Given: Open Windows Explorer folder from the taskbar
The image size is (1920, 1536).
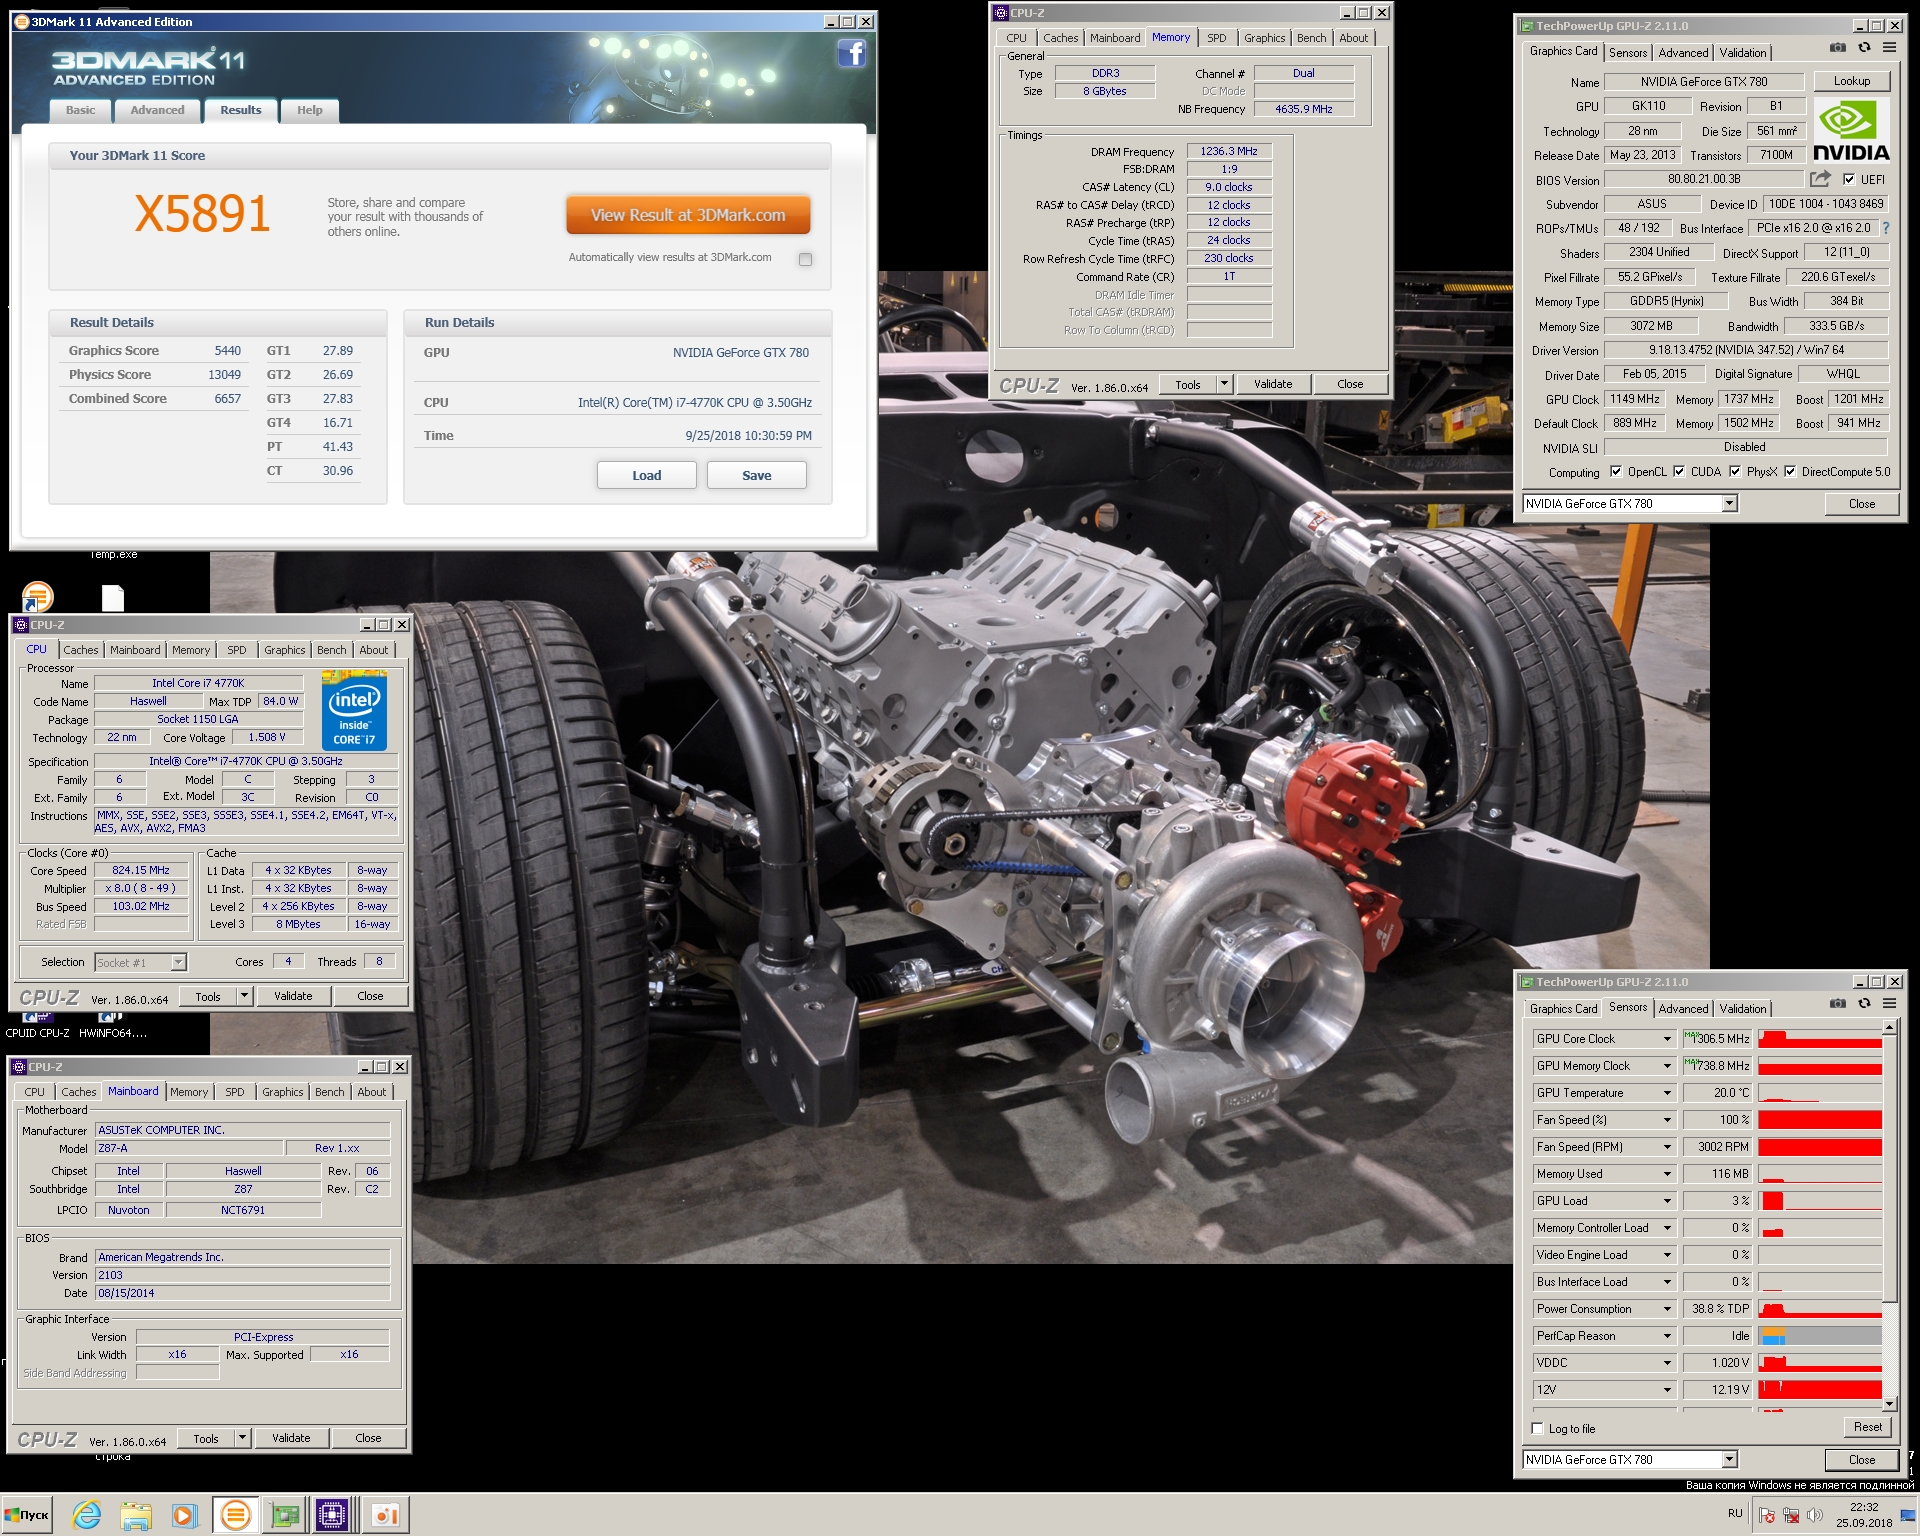Looking at the screenshot, I should point(136,1515).
